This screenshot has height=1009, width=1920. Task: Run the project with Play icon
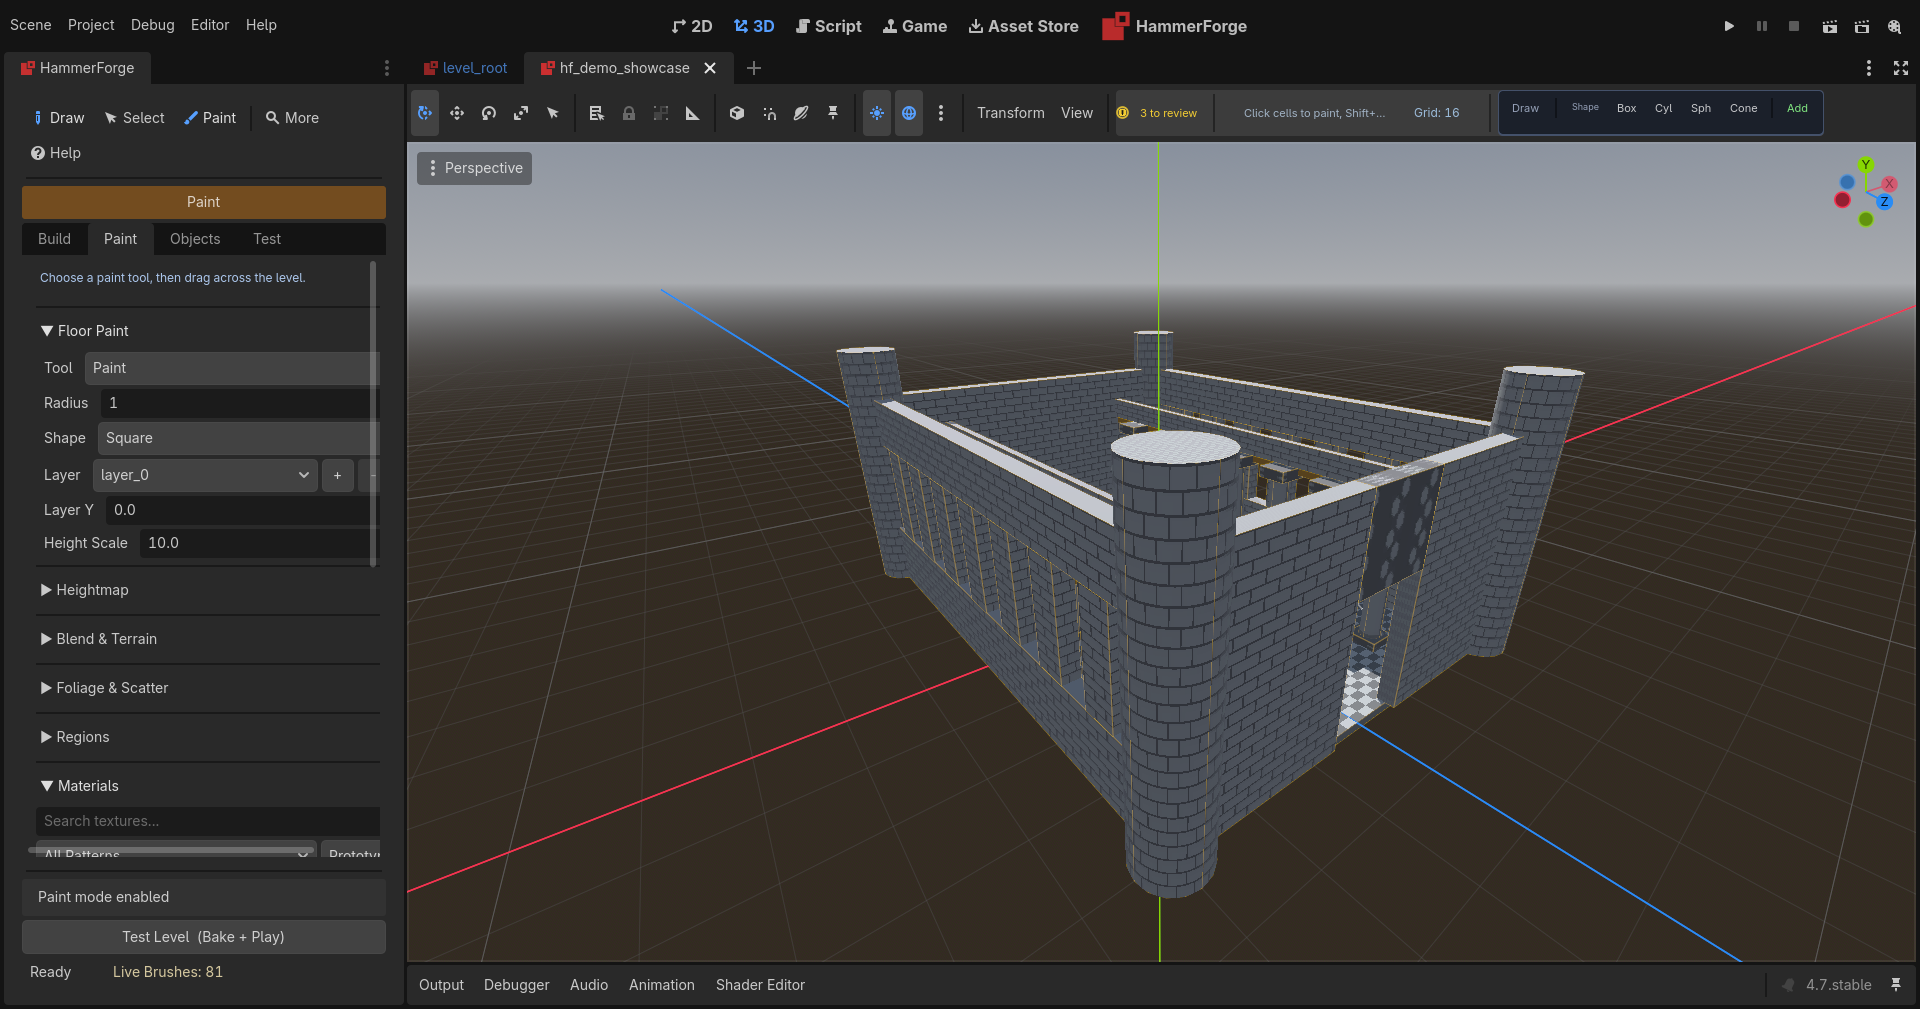coord(1729,26)
